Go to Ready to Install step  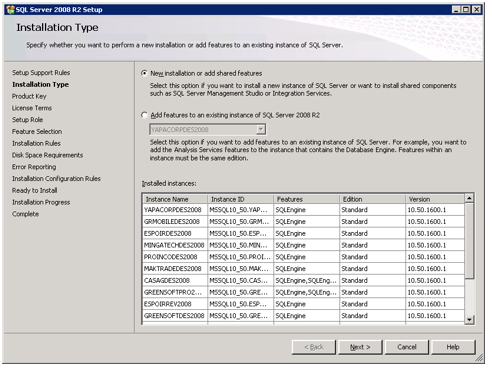(35, 190)
